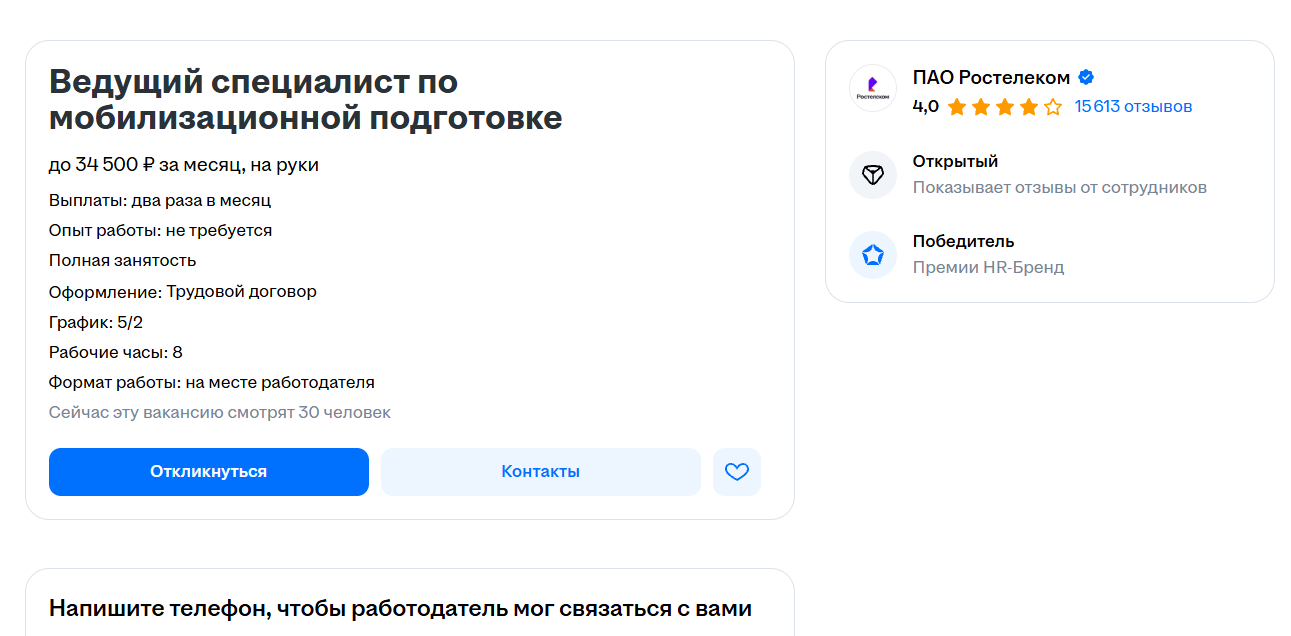Click the Победитель award label

(963, 242)
